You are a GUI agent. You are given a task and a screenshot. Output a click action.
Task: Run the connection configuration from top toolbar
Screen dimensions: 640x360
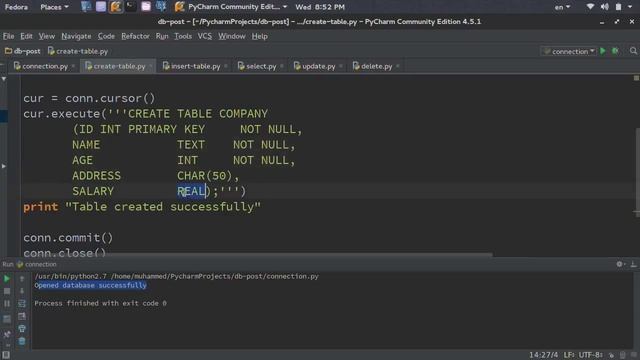[x=603, y=51]
